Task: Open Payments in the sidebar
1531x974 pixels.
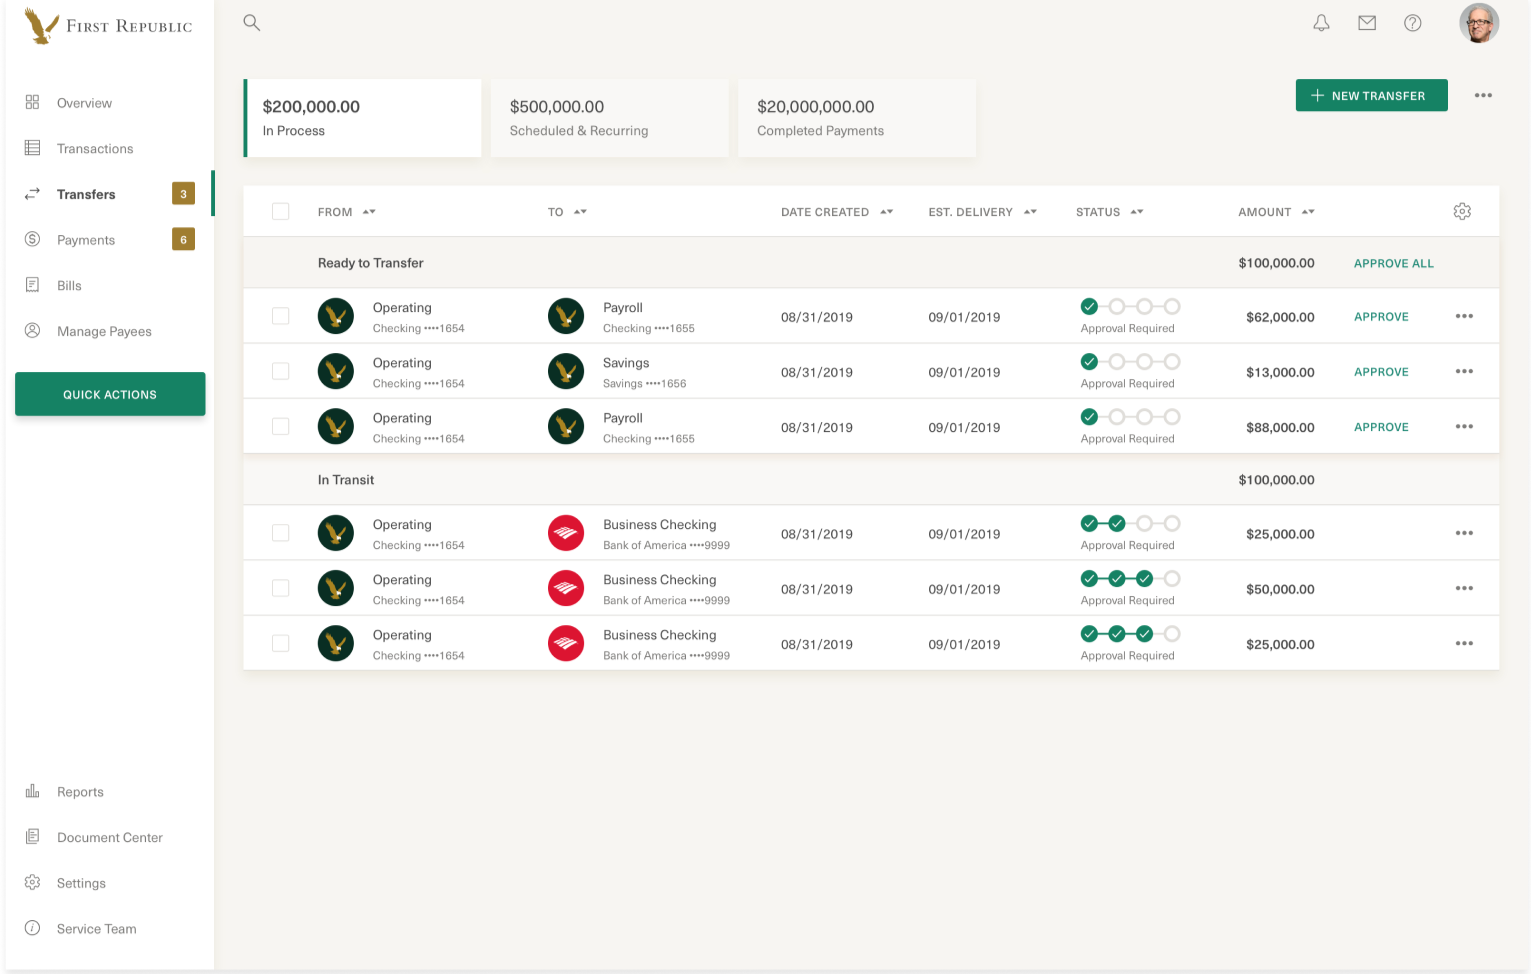Action: click(x=86, y=240)
